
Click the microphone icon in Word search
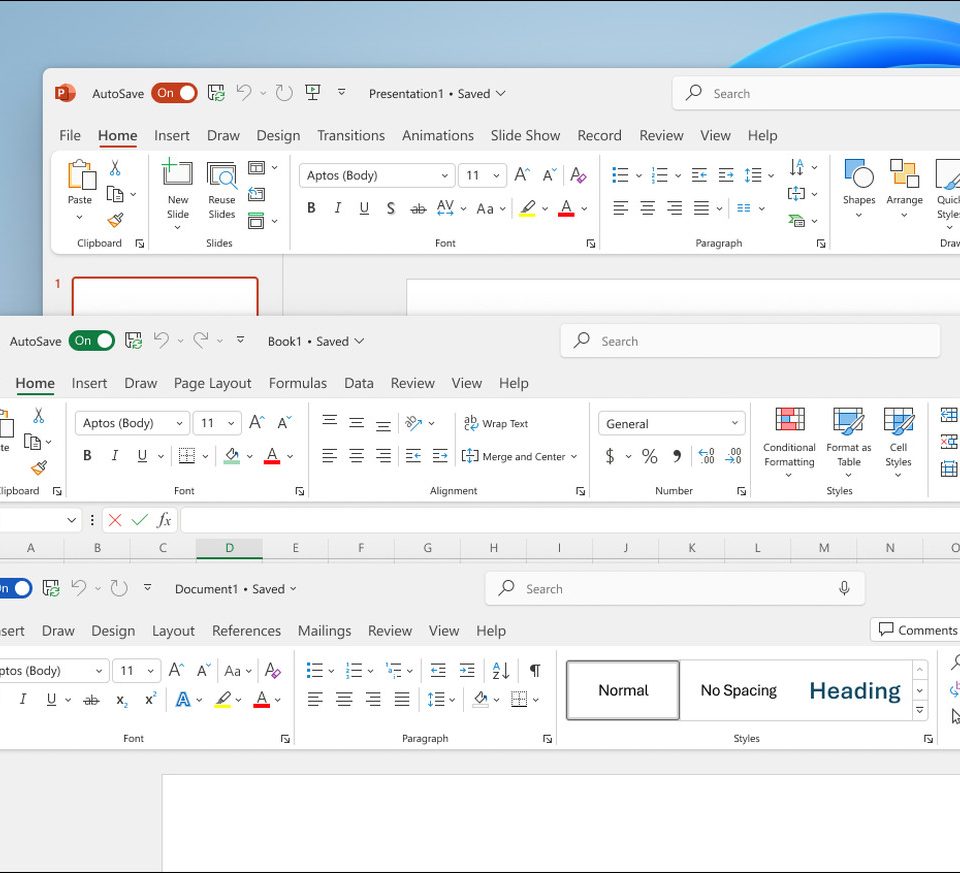coord(844,589)
